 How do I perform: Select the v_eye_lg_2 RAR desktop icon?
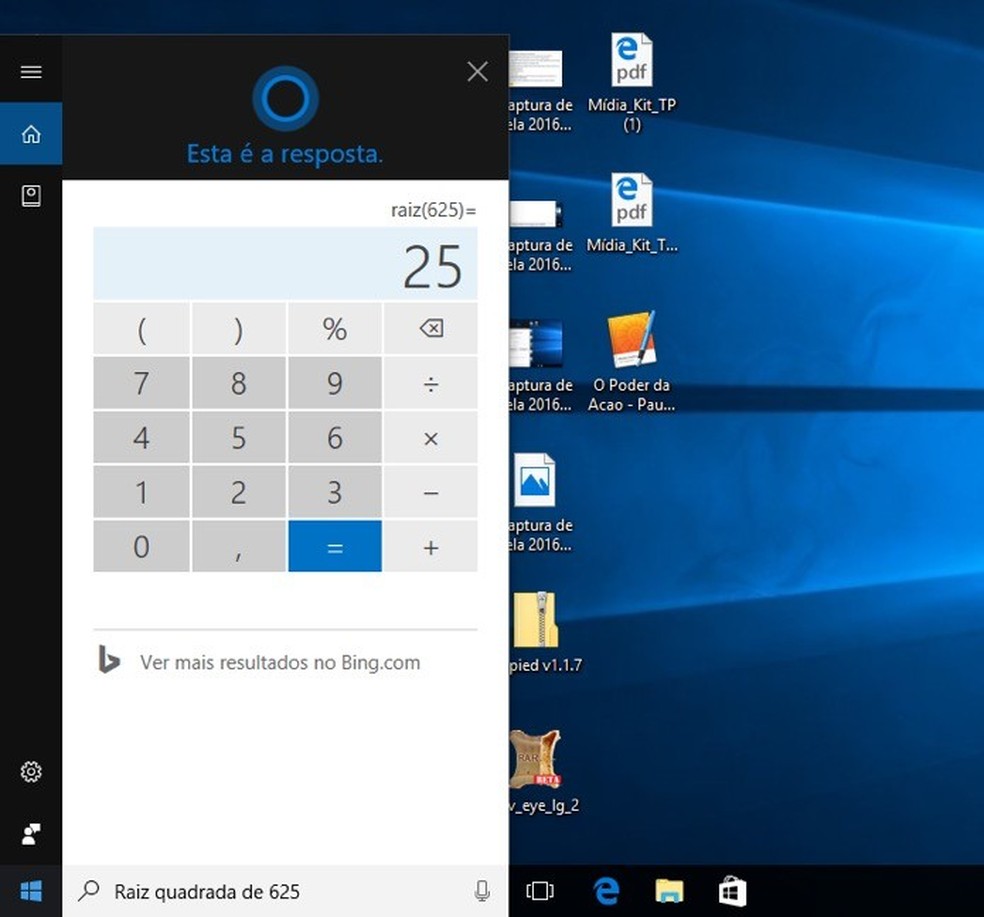tap(543, 771)
